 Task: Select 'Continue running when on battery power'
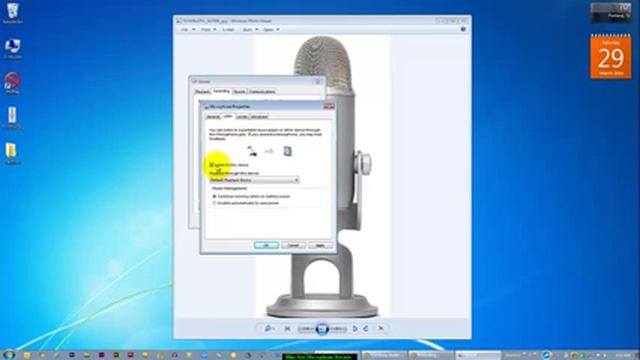click(214, 196)
